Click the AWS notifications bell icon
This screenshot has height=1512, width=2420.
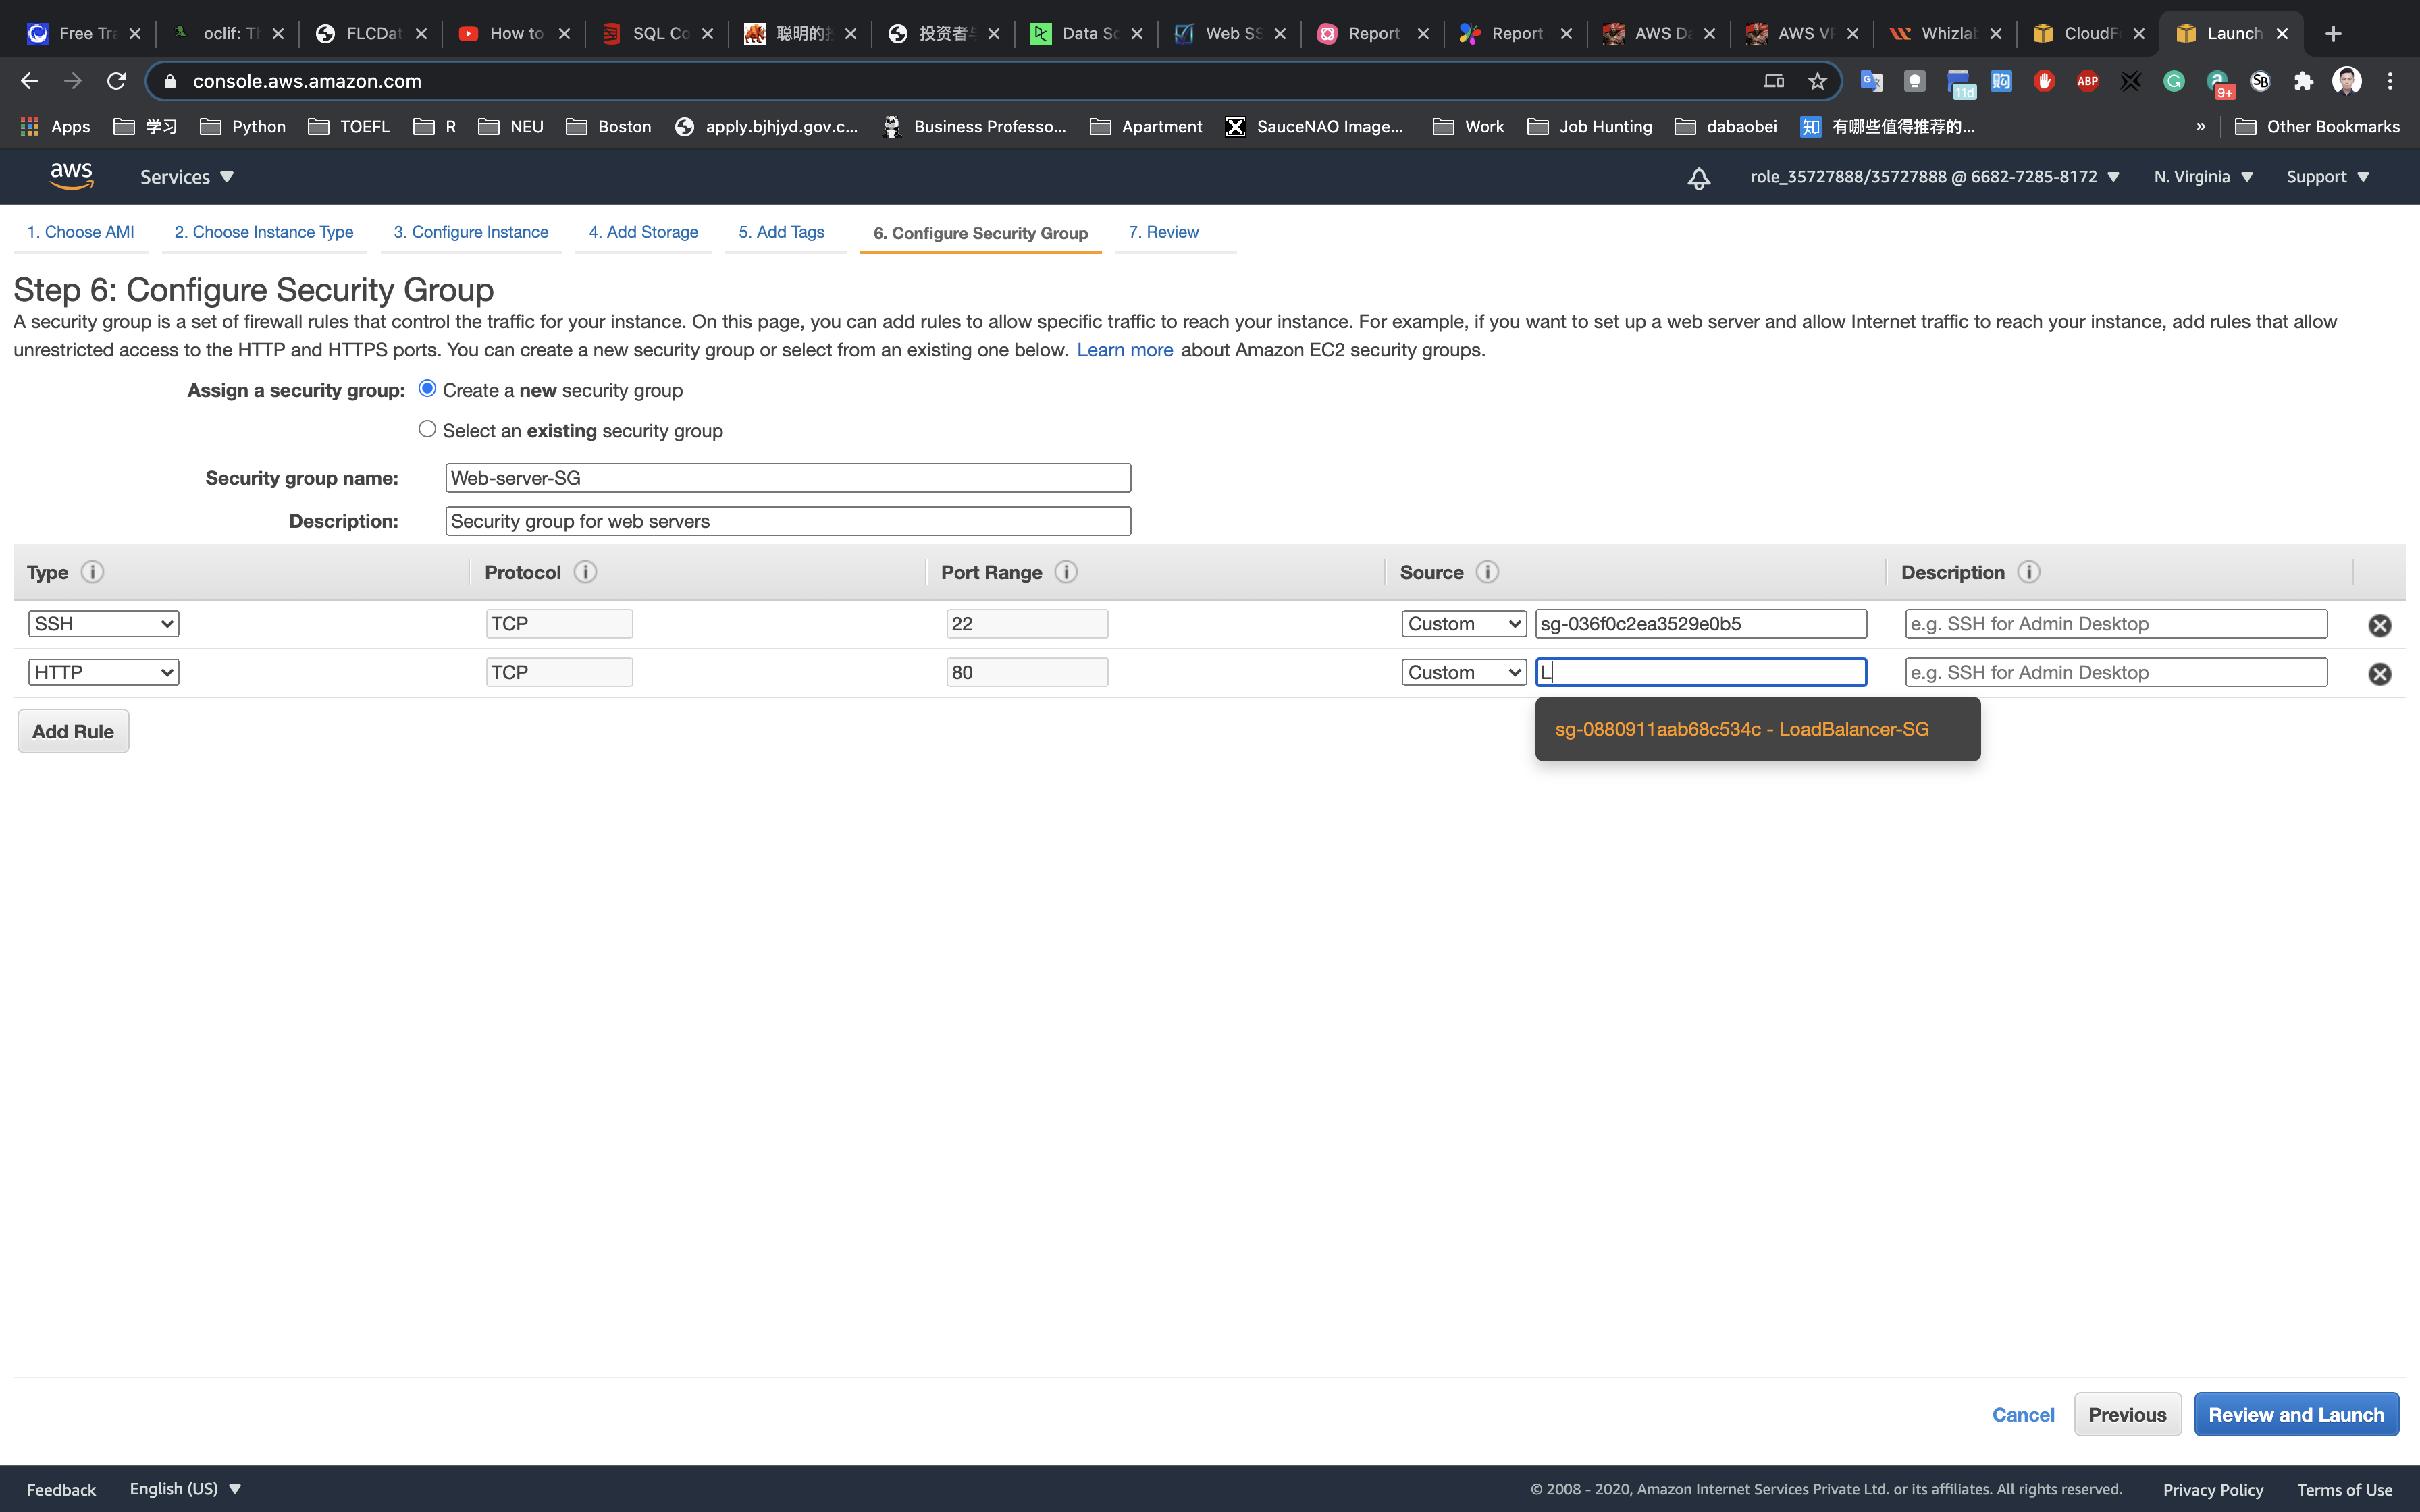1698,178
